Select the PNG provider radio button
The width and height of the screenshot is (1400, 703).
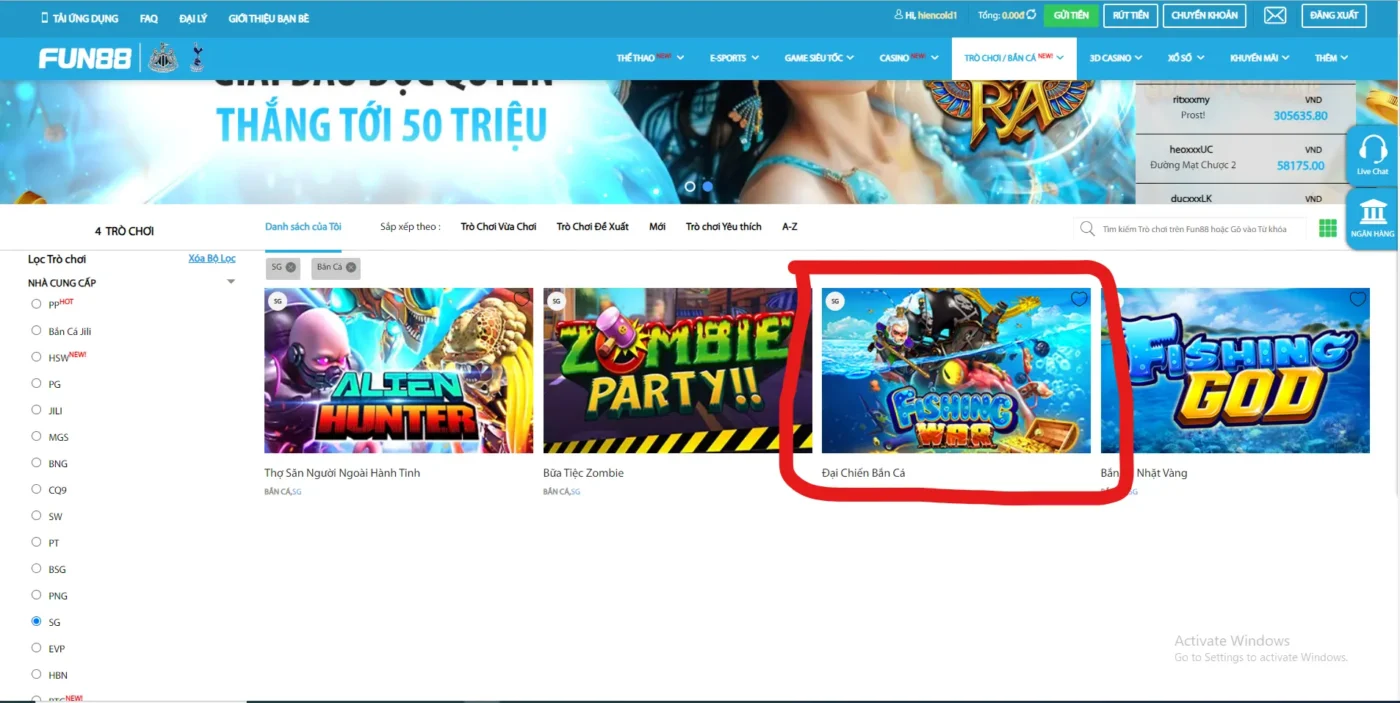coord(37,595)
